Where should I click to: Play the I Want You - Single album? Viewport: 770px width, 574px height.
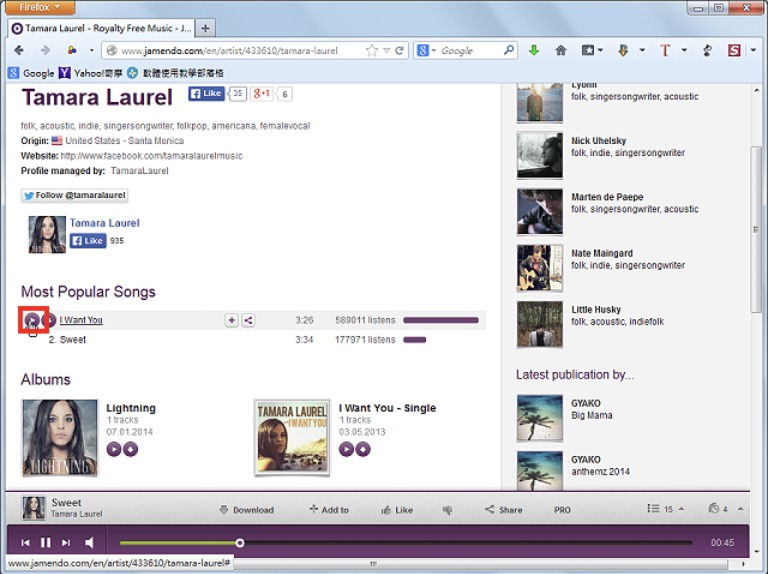[346, 449]
